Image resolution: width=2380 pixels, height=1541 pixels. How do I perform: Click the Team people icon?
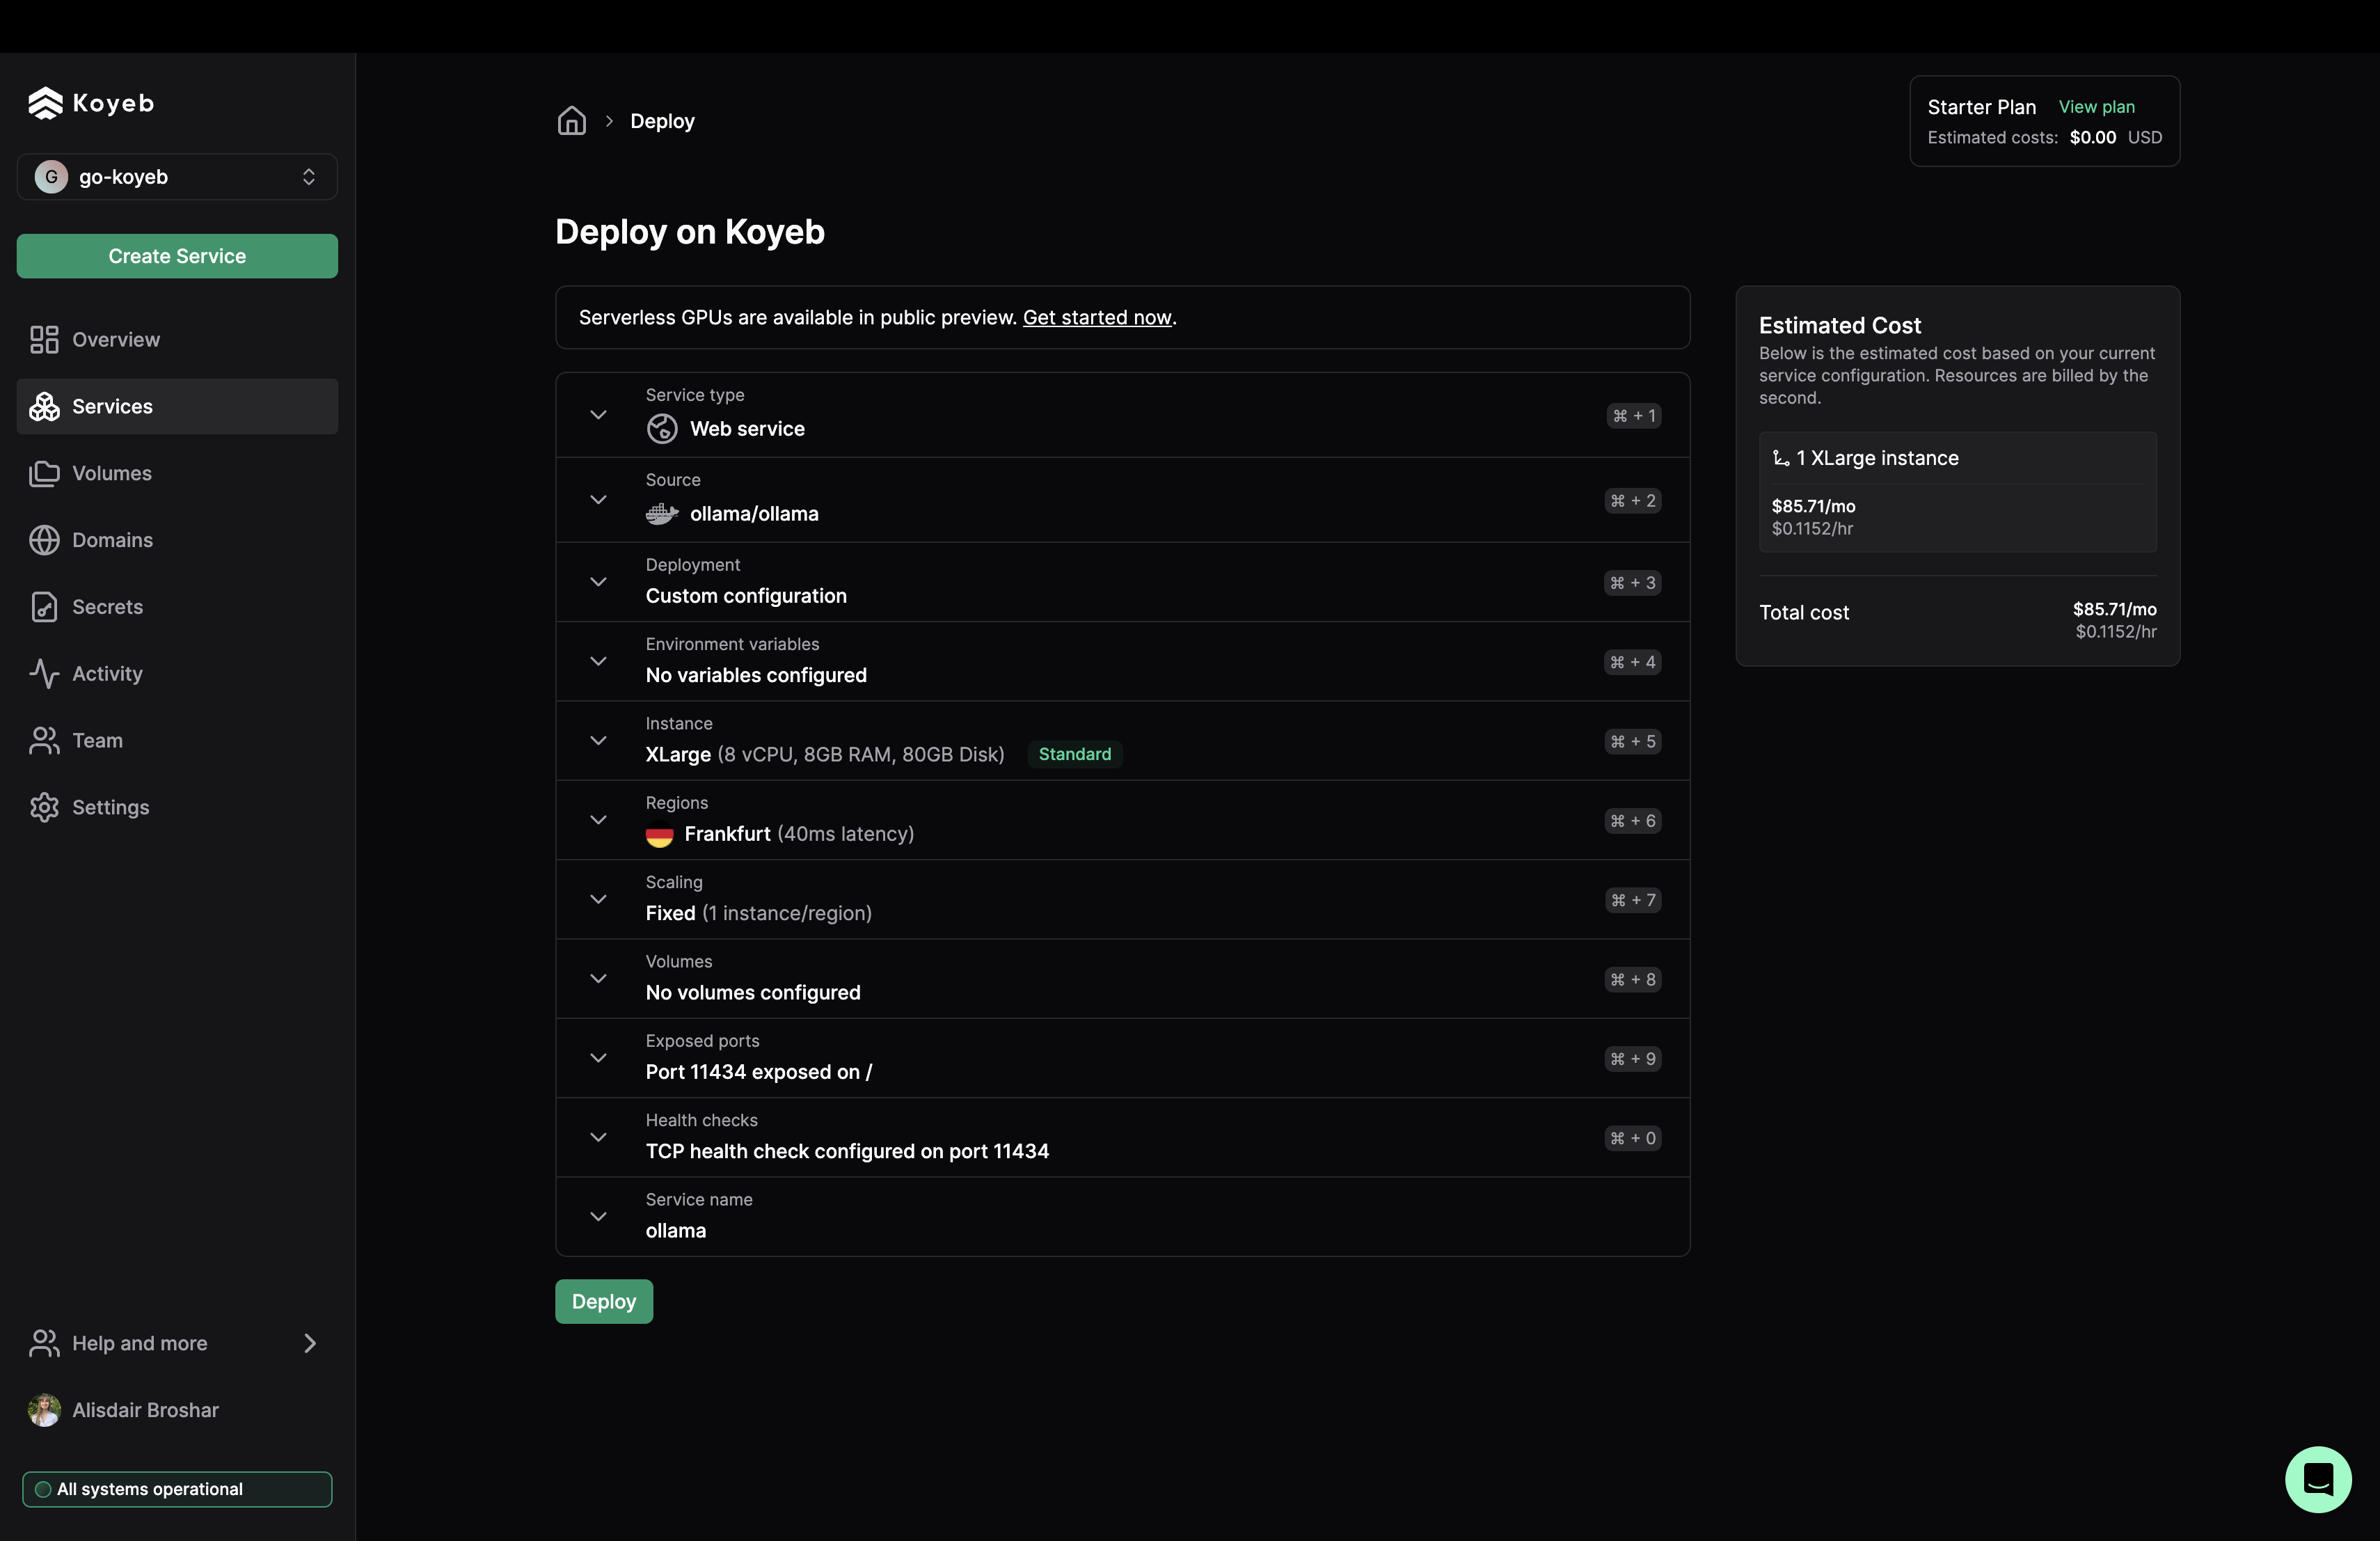tap(44, 741)
